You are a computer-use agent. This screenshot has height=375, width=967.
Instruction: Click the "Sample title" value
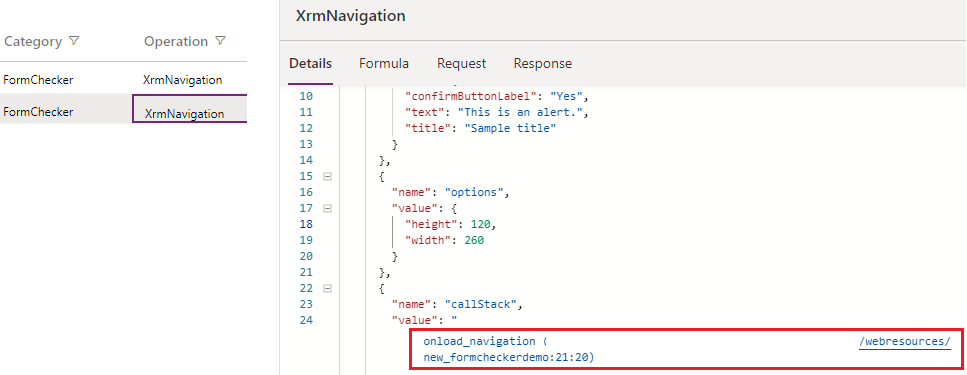511,128
